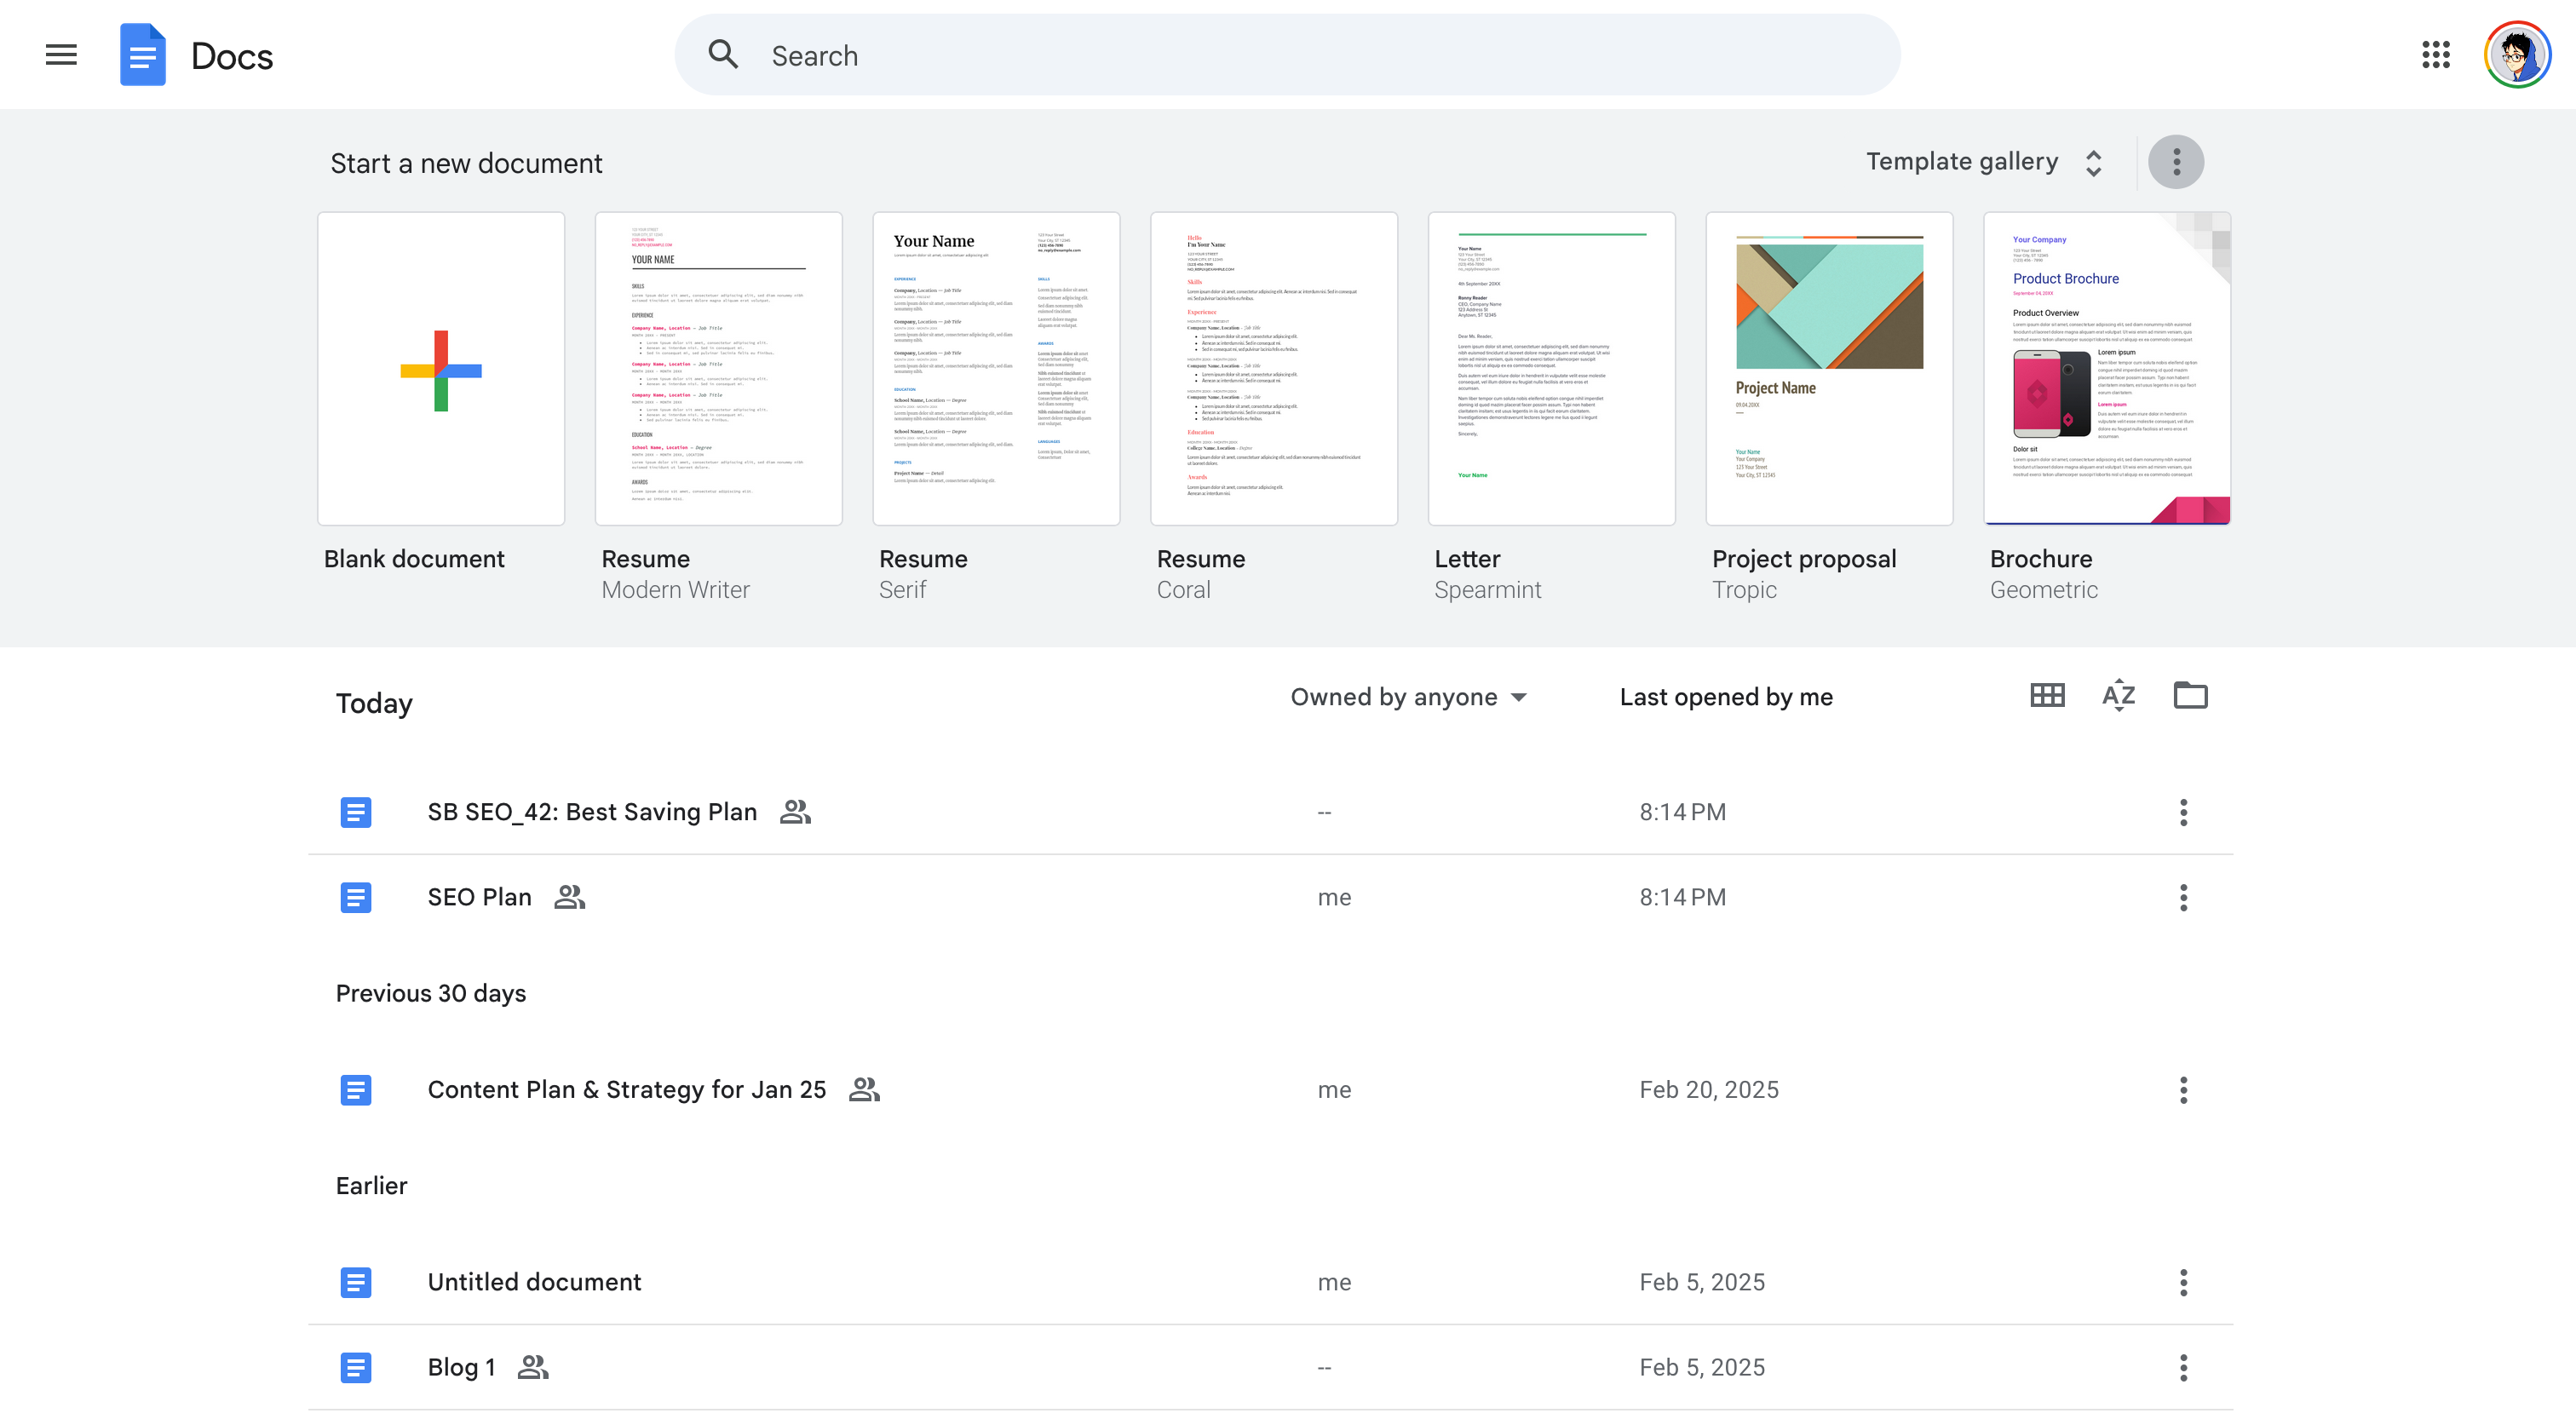Open more options for Untitled document row
The width and height of the screenshot is (2576, 1419).
coord(2183,1282)
